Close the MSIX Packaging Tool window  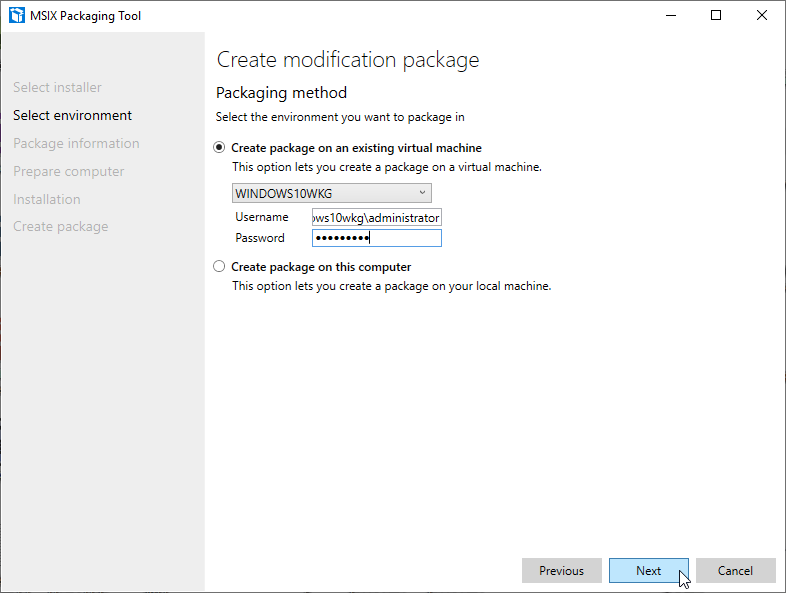point(762,15)
